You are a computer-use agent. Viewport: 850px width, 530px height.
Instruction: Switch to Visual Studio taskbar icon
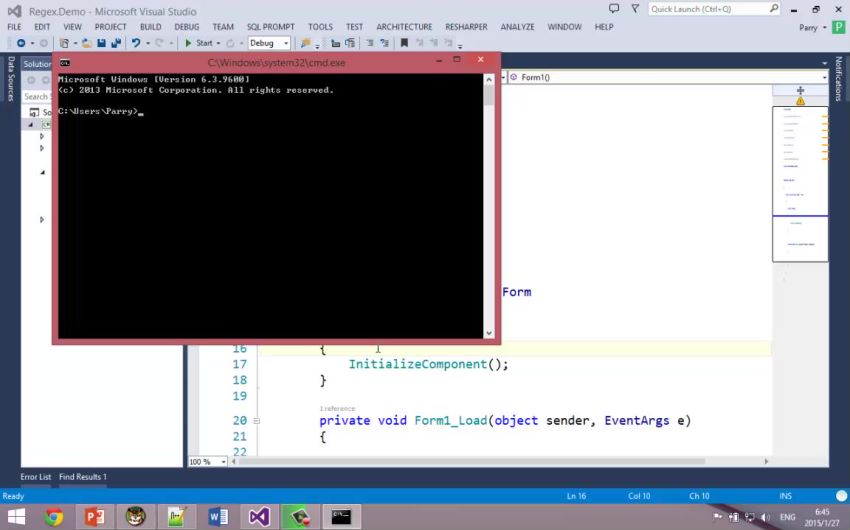[259, 516]
